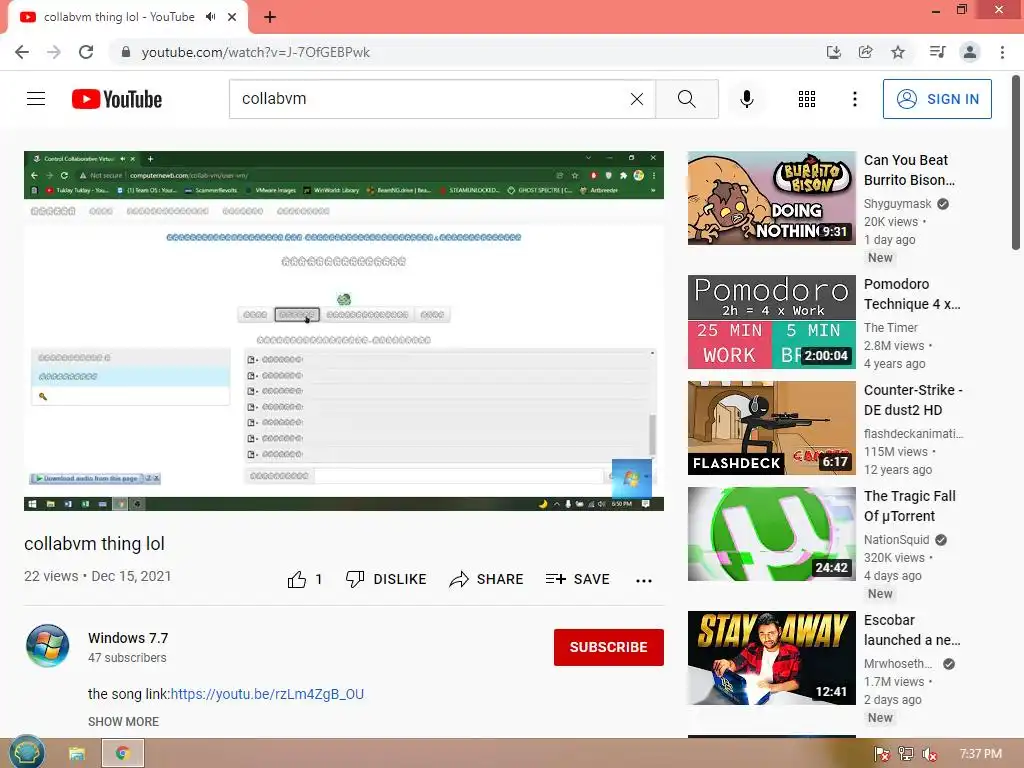Open the Windows 7.7 channel name
This screenshot has width=1024, height=768.
click(x=128, y=638)
